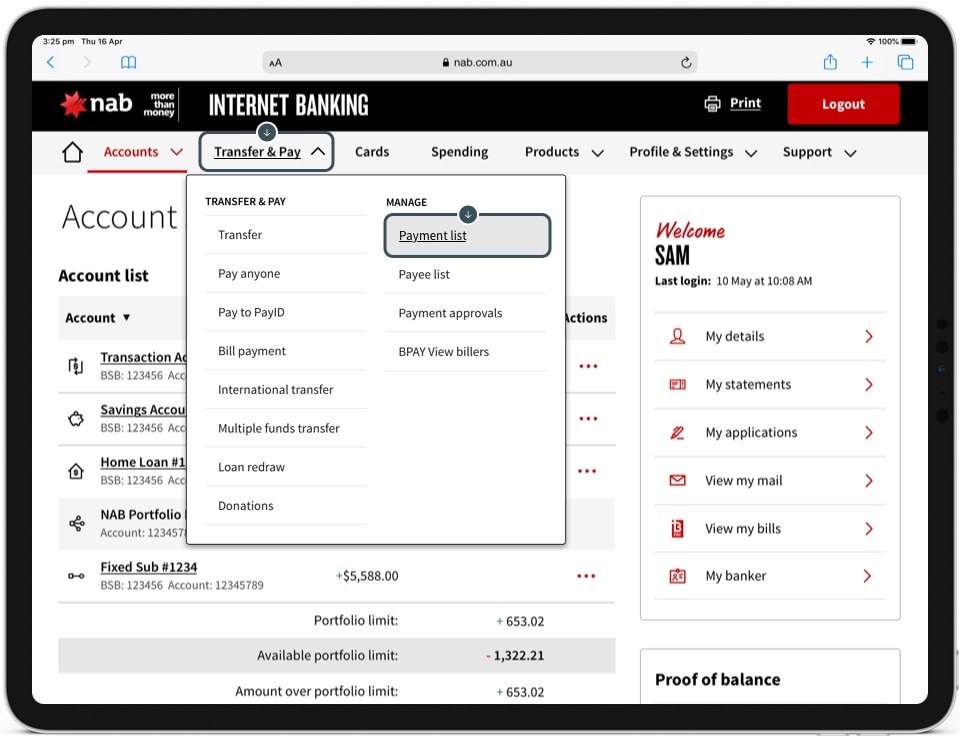Select International transfer
The width and height of the screenshot is (960, 740).
[x=285, y=389]
